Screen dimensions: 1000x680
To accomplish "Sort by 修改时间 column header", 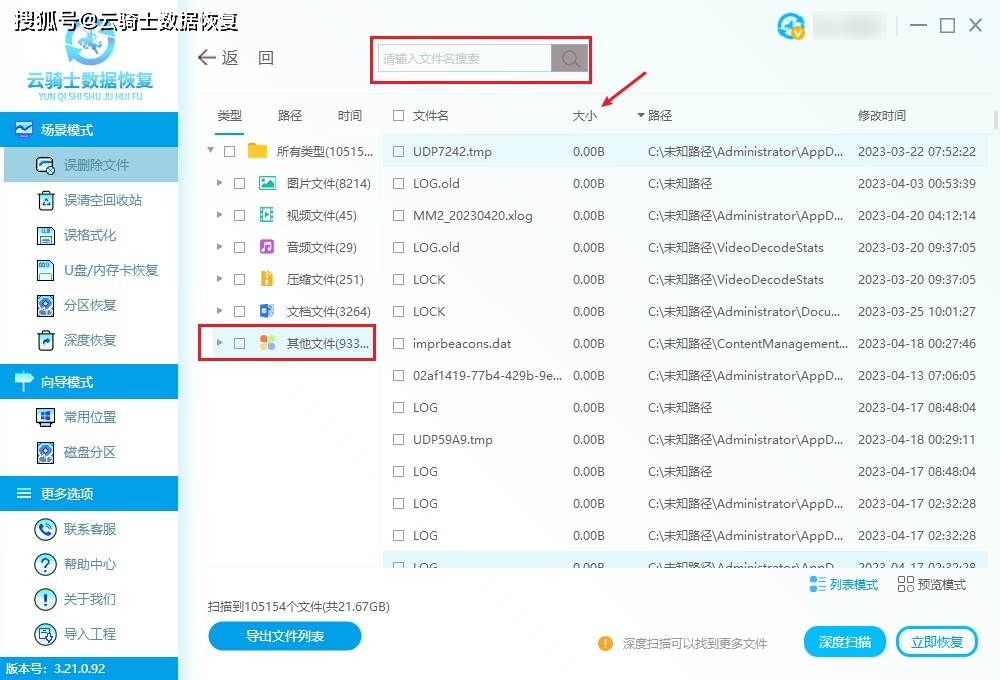I will (x=881, y=115).
